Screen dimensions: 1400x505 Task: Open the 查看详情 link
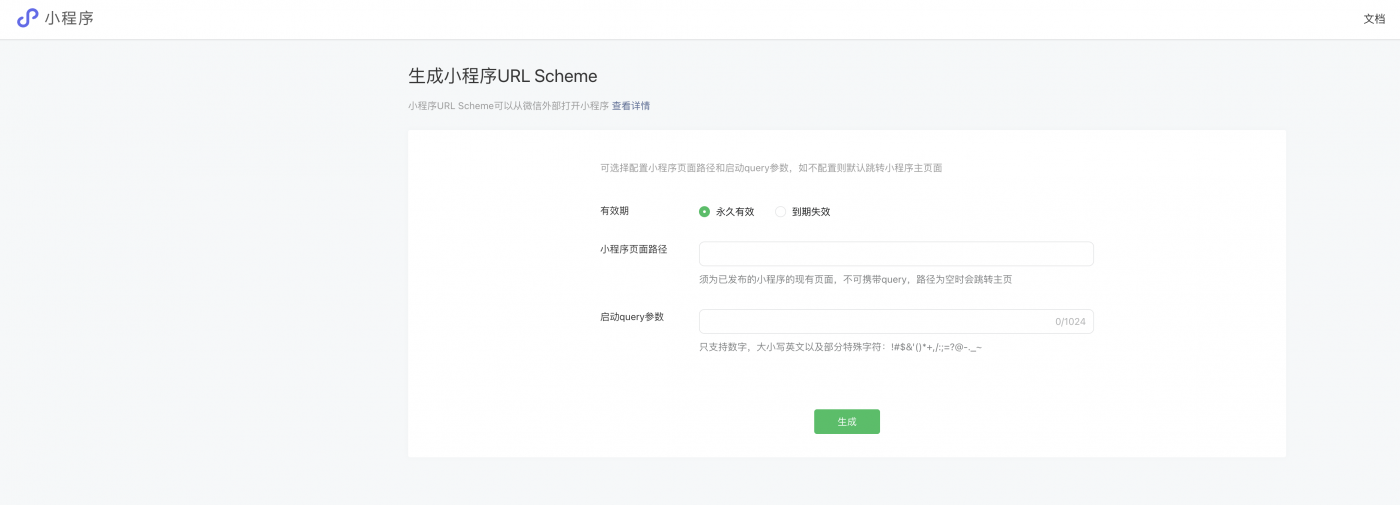pyautogui.click(x=630, y=106)
